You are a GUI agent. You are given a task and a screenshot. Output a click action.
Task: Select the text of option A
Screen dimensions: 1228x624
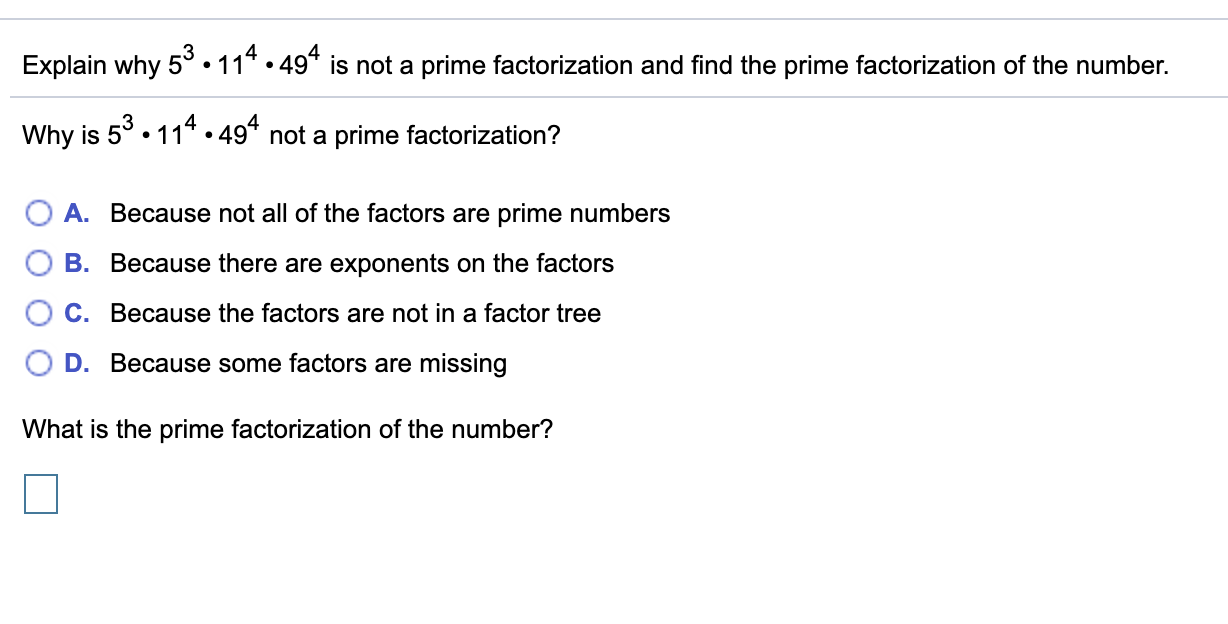[390, 213]
